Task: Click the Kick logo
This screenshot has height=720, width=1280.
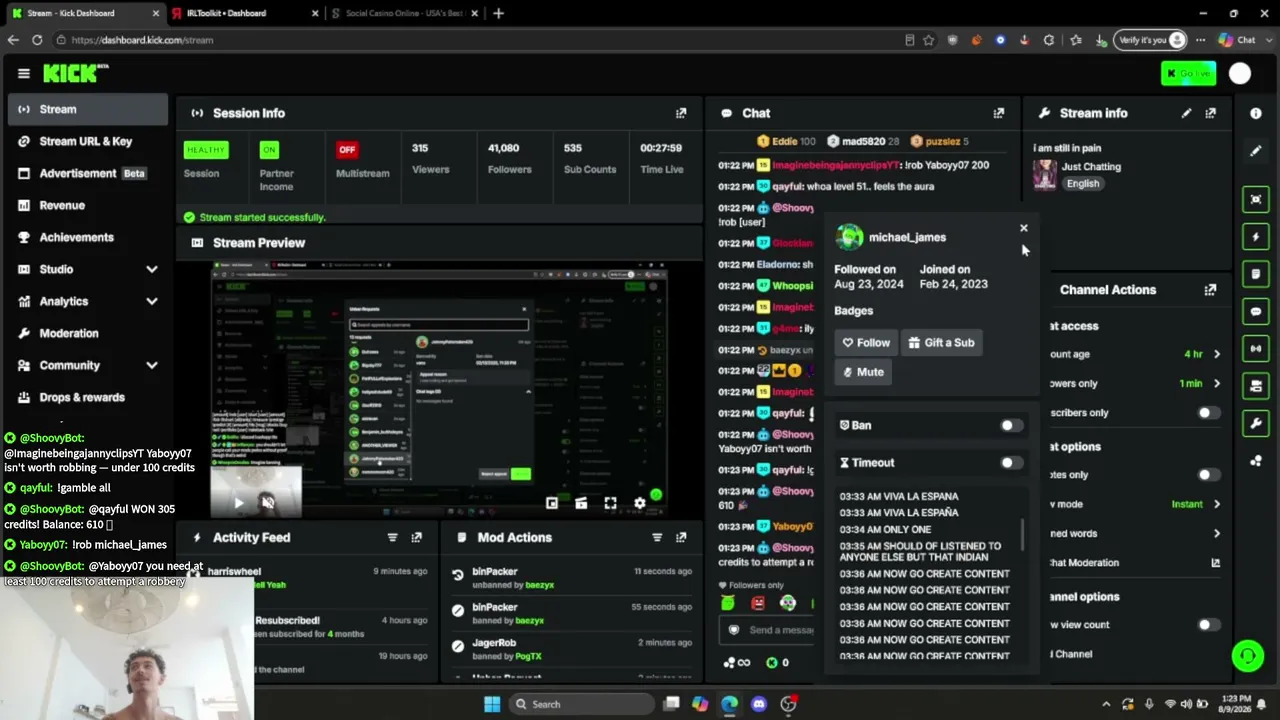Action: tap(76, 73)
